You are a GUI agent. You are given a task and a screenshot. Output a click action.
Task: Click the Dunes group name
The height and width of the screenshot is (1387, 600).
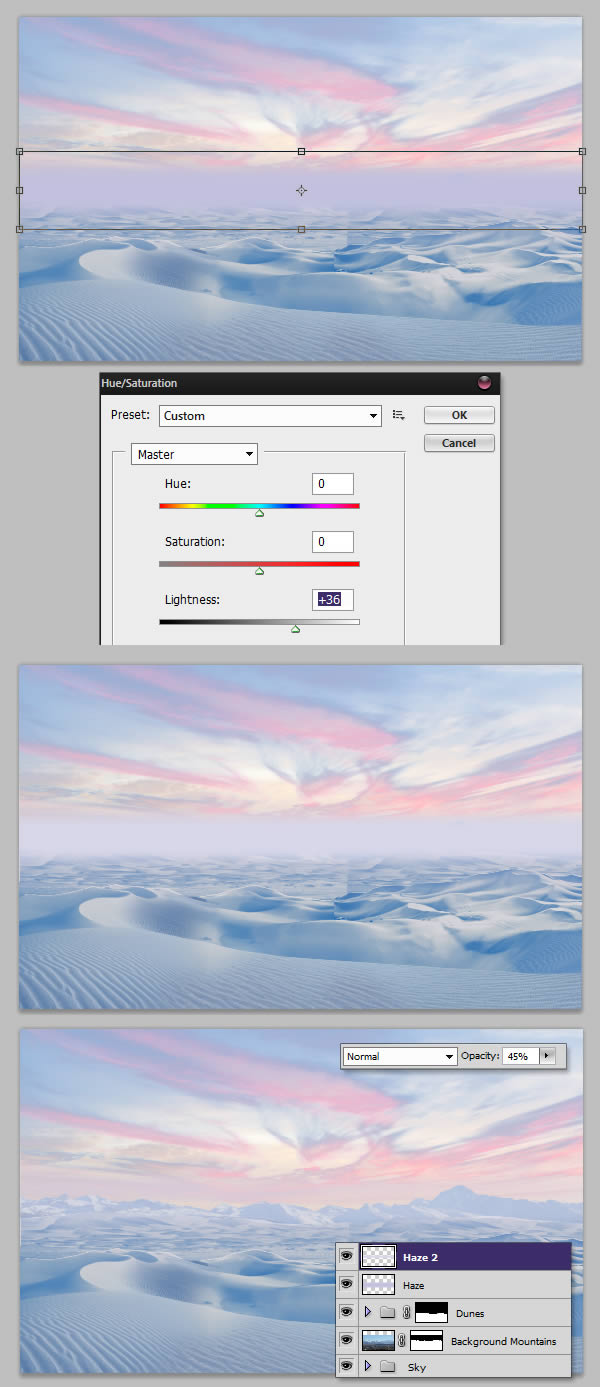(470, 1313)
